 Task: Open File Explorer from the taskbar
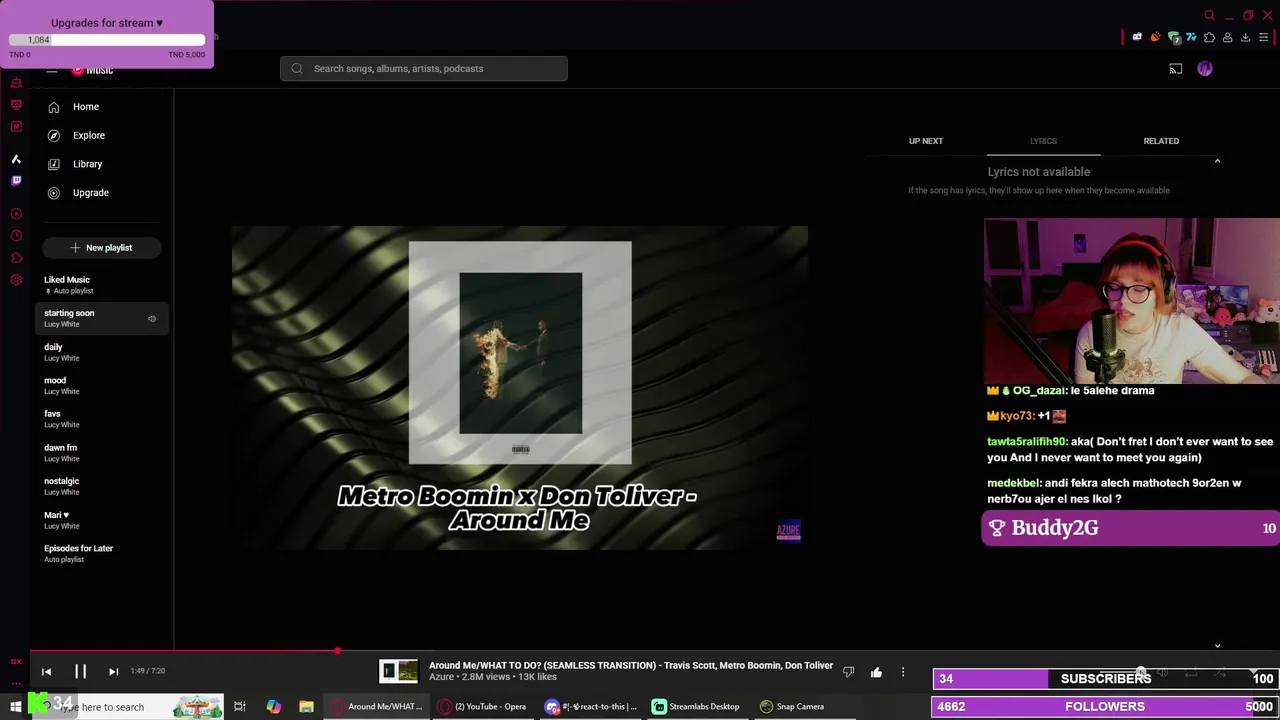click(x=306, y=707)
